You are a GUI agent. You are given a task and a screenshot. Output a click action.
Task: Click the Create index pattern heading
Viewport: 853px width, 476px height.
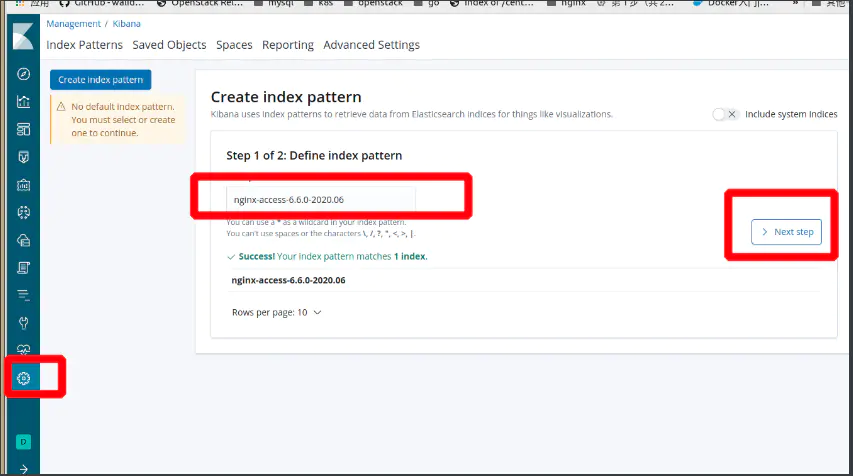pyautogui.click(x=286, y=97)
